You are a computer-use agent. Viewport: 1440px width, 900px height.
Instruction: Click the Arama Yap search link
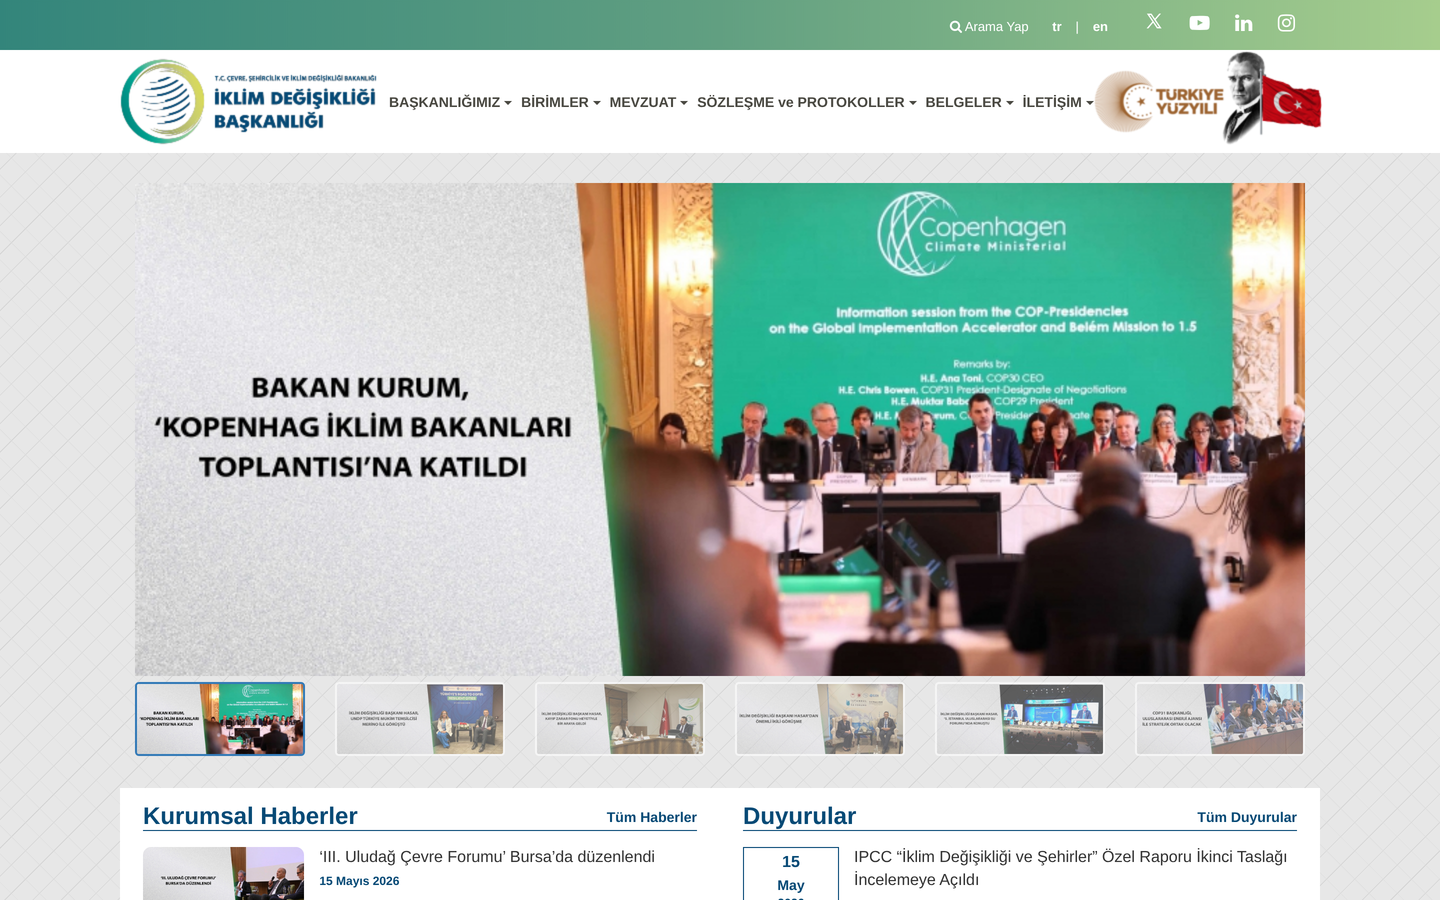point(989,27)
